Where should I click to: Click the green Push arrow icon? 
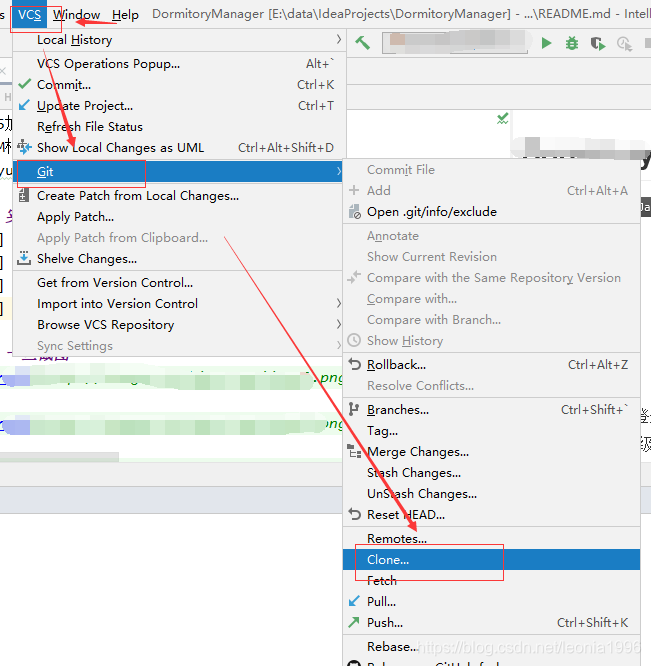(354, 622)
